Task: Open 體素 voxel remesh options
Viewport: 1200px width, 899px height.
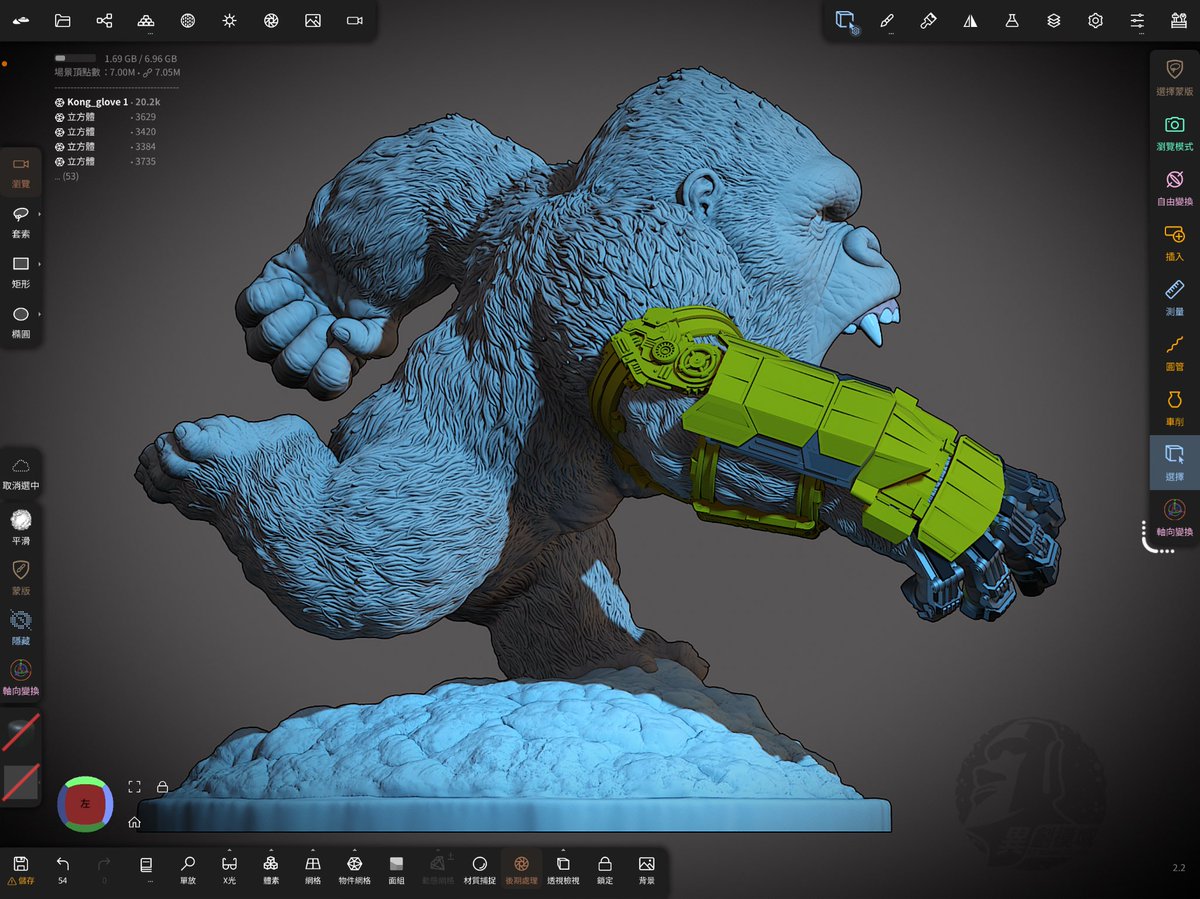Action: pyautogui.click(x=271, y=870)
